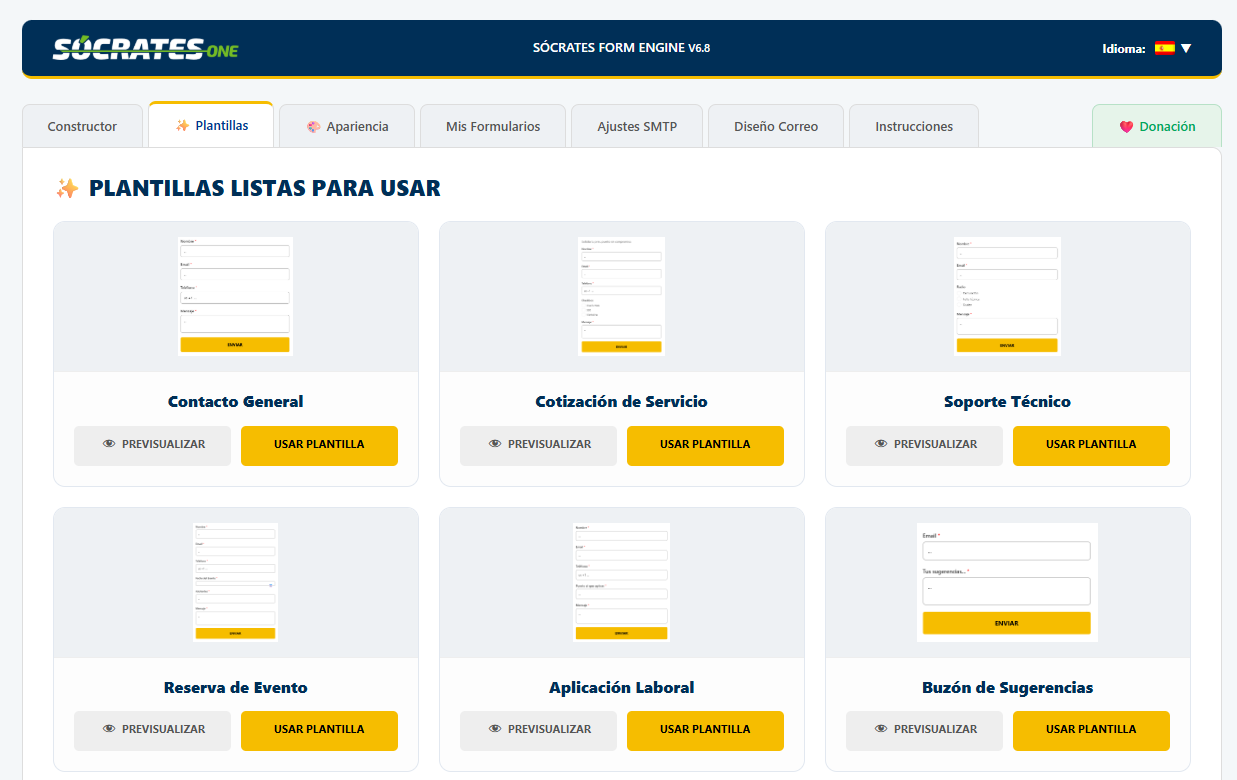
Task: Click the eye icon on Contacto General's Previsualizar button
Action: (110, 445)
